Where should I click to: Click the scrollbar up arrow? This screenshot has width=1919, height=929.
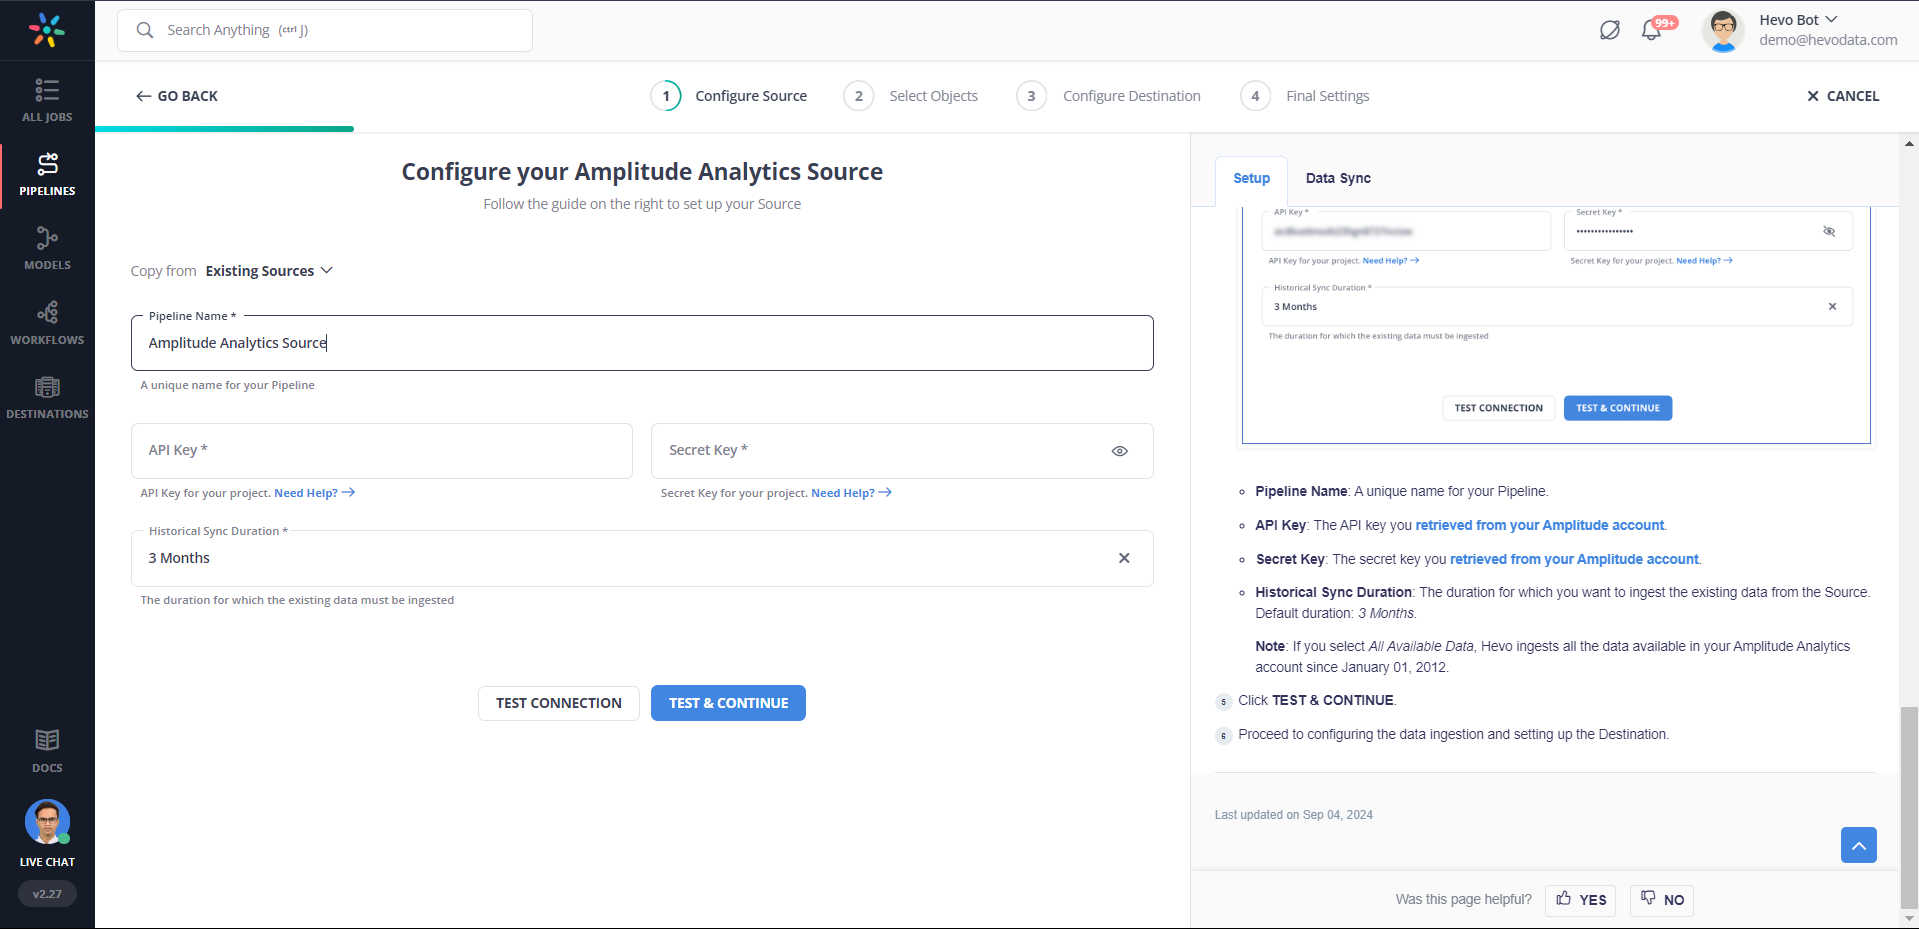click(1909, 144)
